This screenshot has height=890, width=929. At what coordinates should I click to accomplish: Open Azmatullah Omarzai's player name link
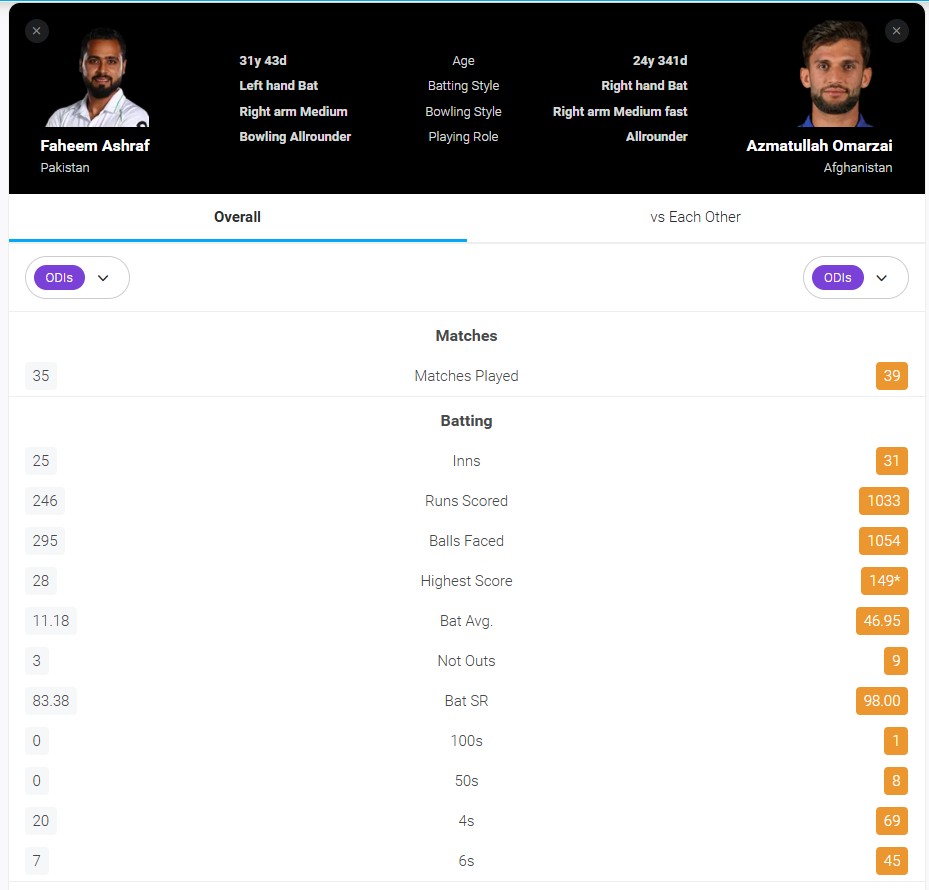[819, 146]
